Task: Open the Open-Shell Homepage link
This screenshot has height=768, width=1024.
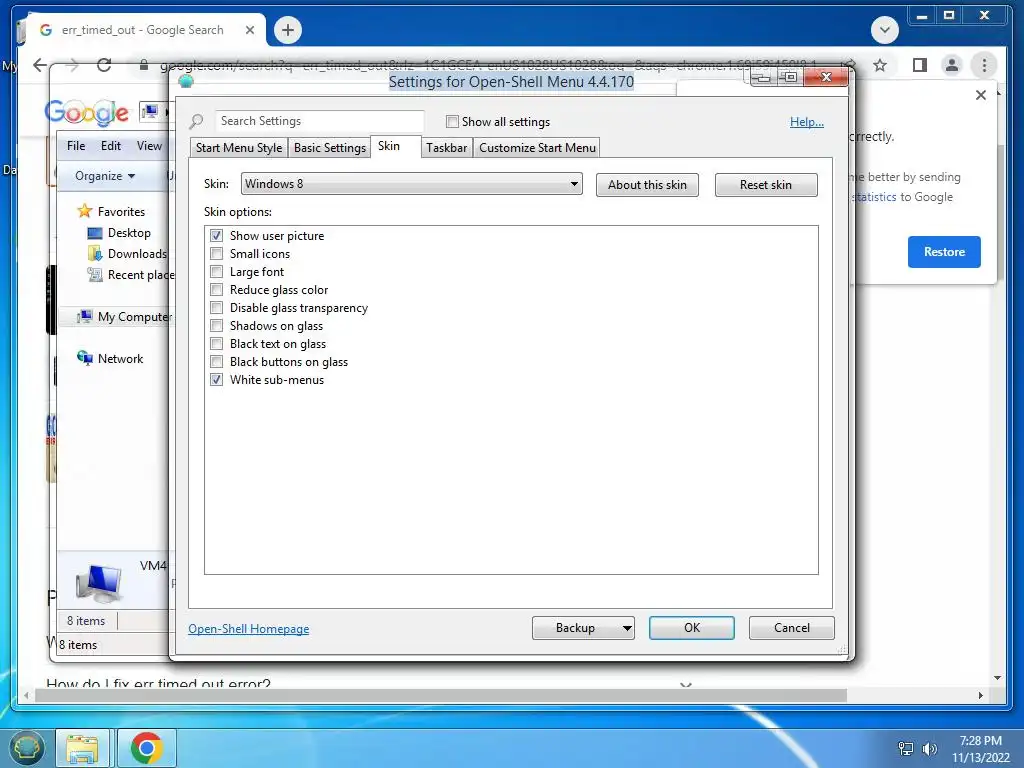Action: click(249, 629)
